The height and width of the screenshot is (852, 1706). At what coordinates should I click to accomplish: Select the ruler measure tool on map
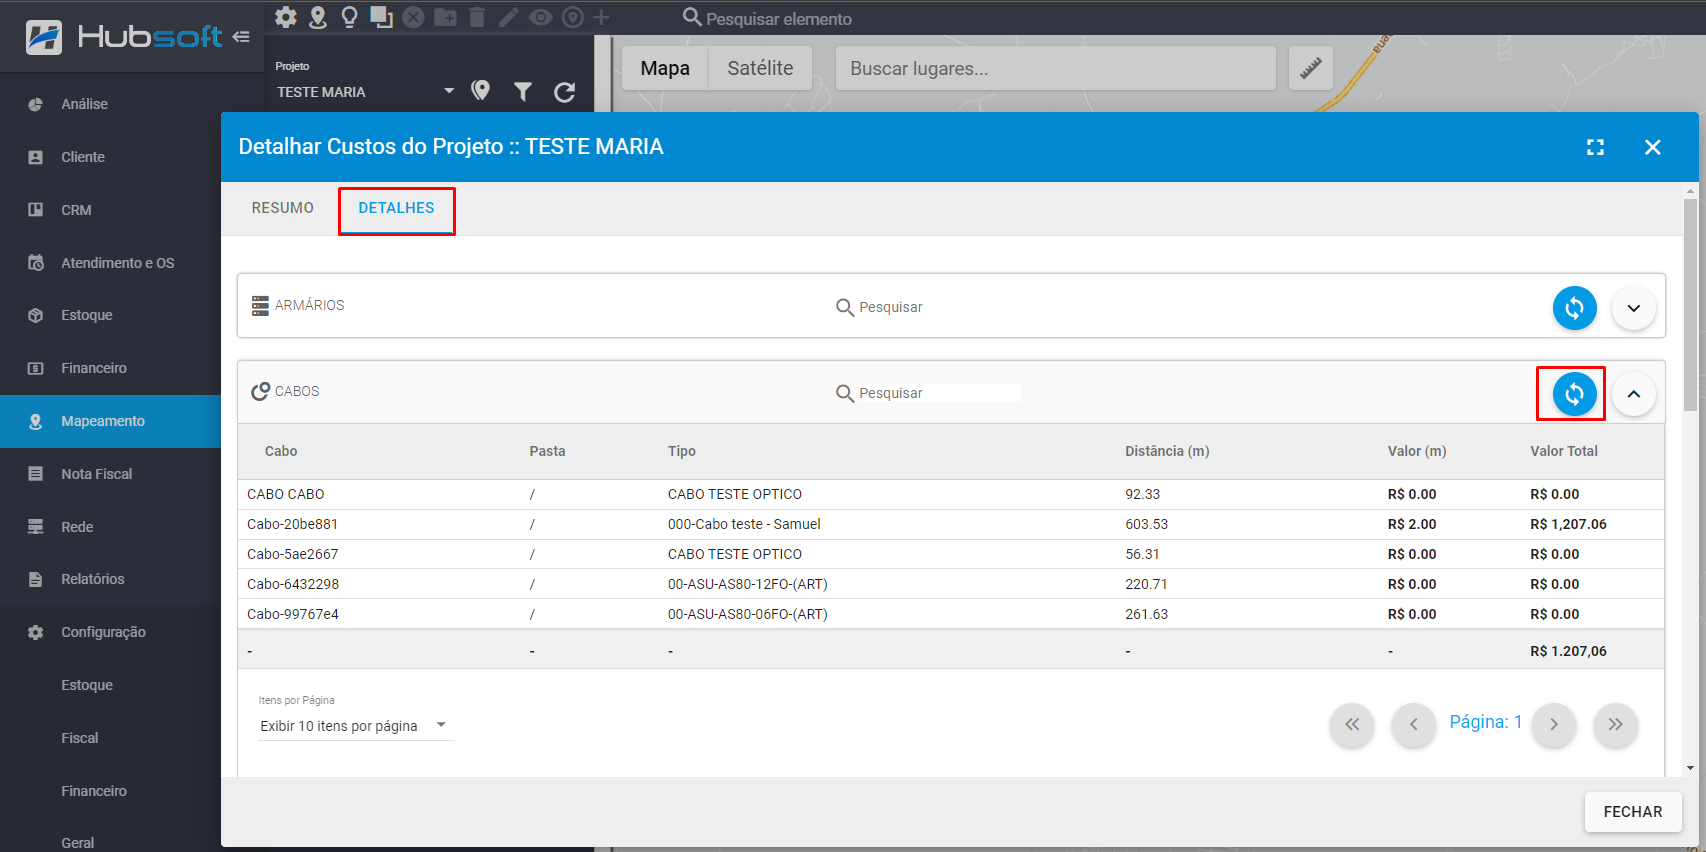point(1310,68)
